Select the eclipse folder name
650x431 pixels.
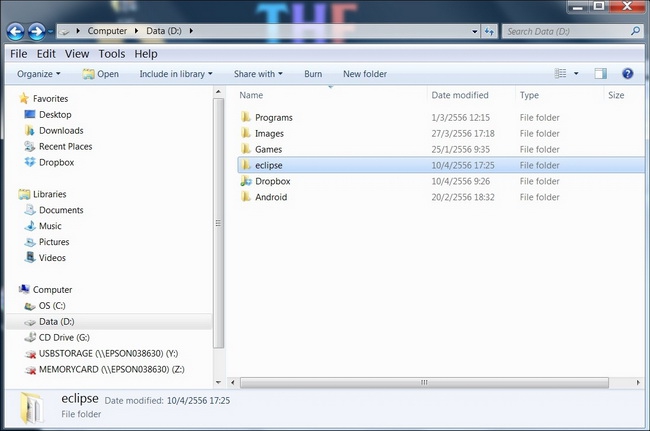269,165
